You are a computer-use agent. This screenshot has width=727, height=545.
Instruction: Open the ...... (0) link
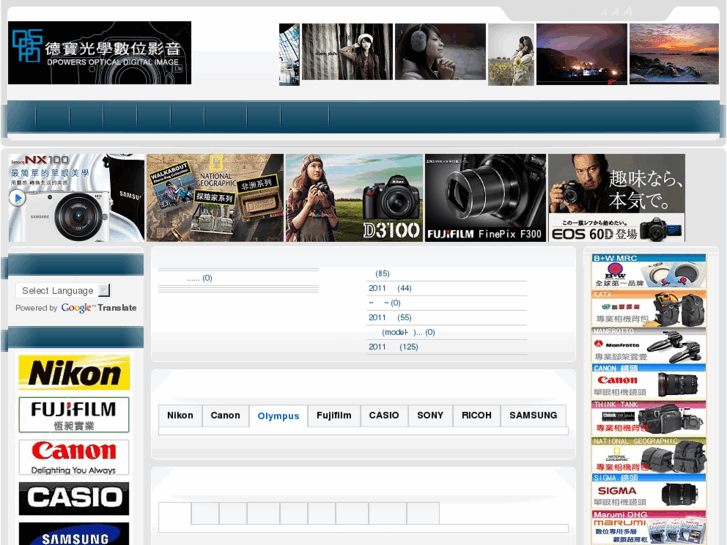click(199, 278)
